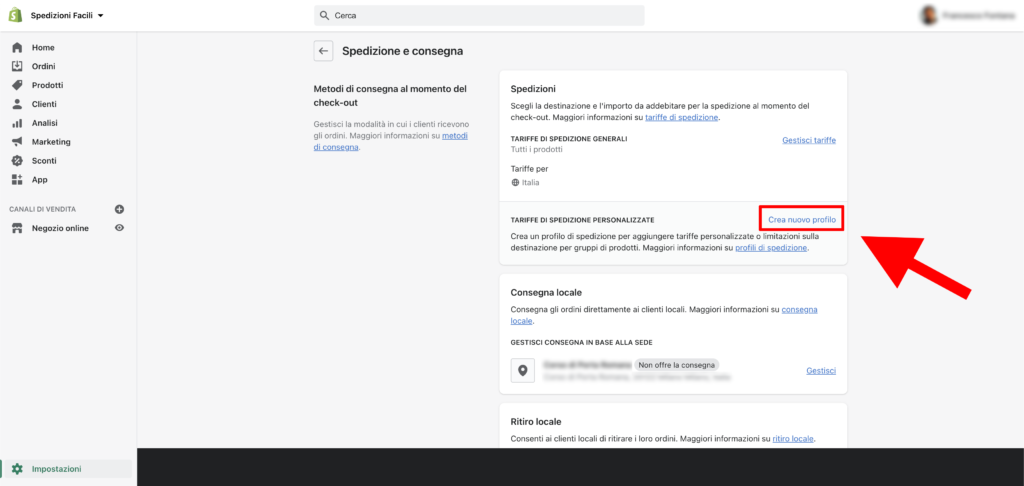Click the location pin icon
Viewport: 1024px width, 486px height.
[x=522, y=370]
